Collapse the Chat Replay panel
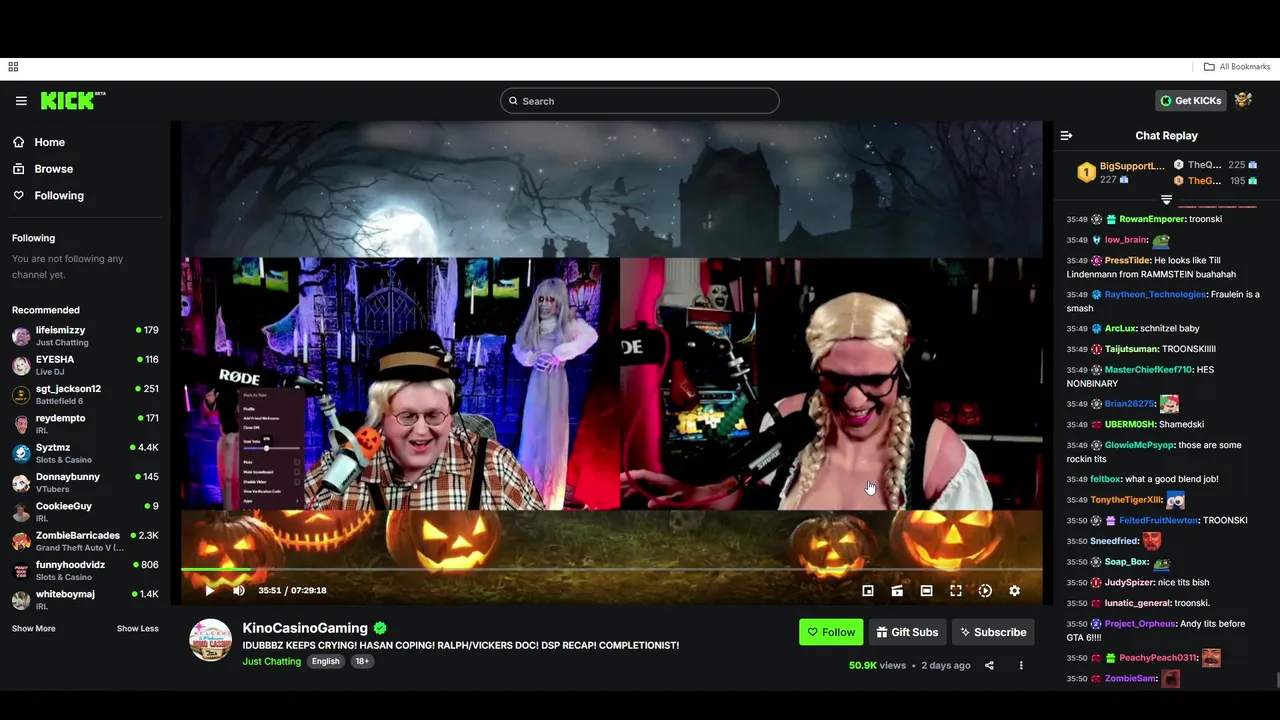The height and width of the screenshot is (720, 1280). (x=1066, y=135)
